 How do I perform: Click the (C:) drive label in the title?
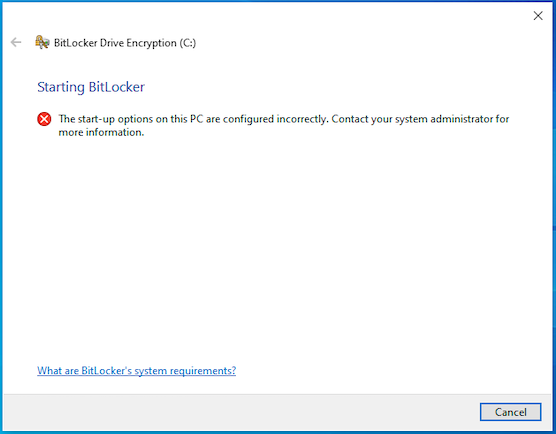coord(188,43)
